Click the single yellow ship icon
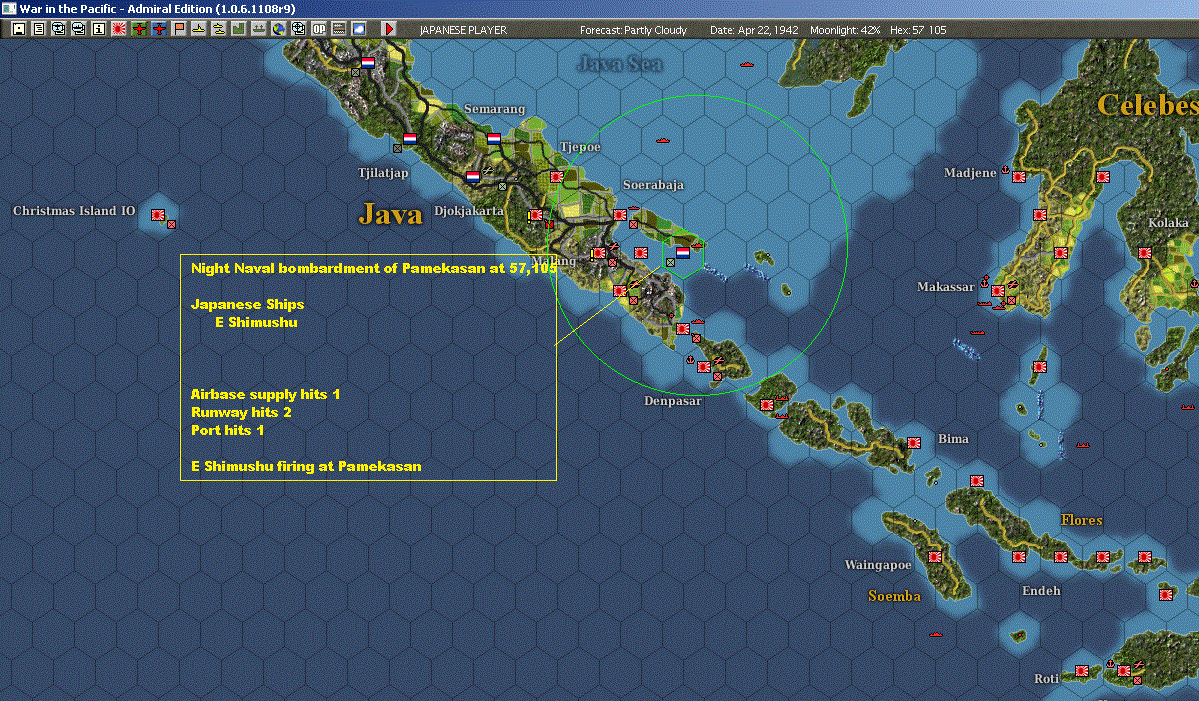This screenshot has width=1199, height=701. [x=199, y=29]
